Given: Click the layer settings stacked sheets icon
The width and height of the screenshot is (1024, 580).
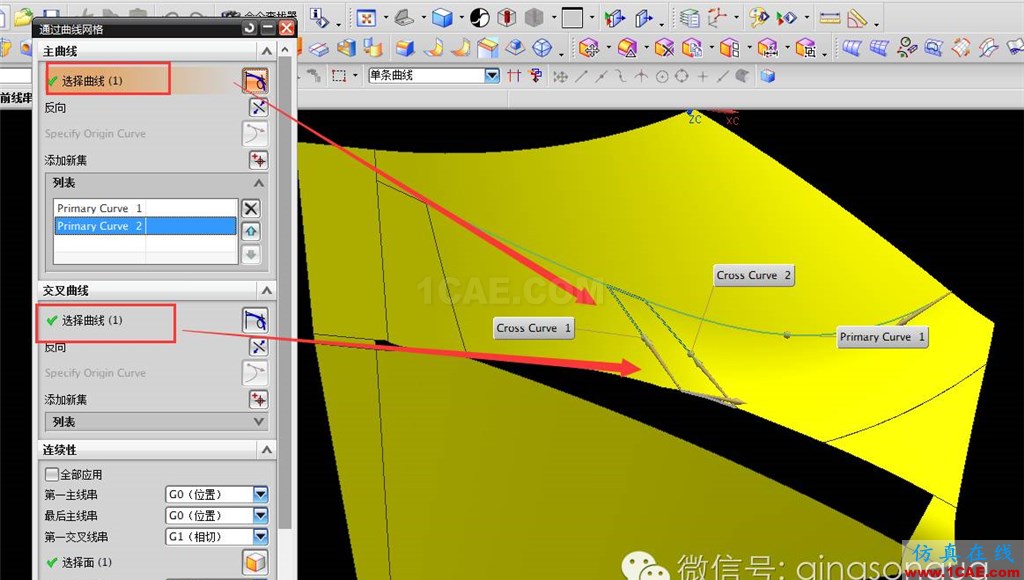Looking at the screenshot, I should coord(690,18).
